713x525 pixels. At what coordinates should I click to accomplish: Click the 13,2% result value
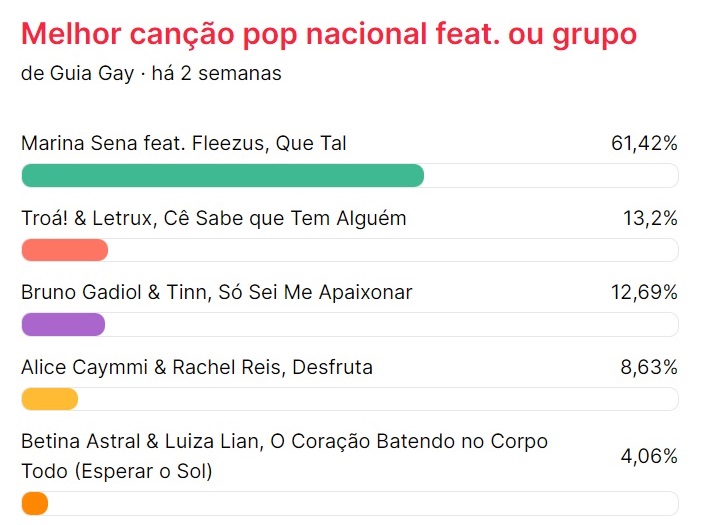[x=650, y=218]
